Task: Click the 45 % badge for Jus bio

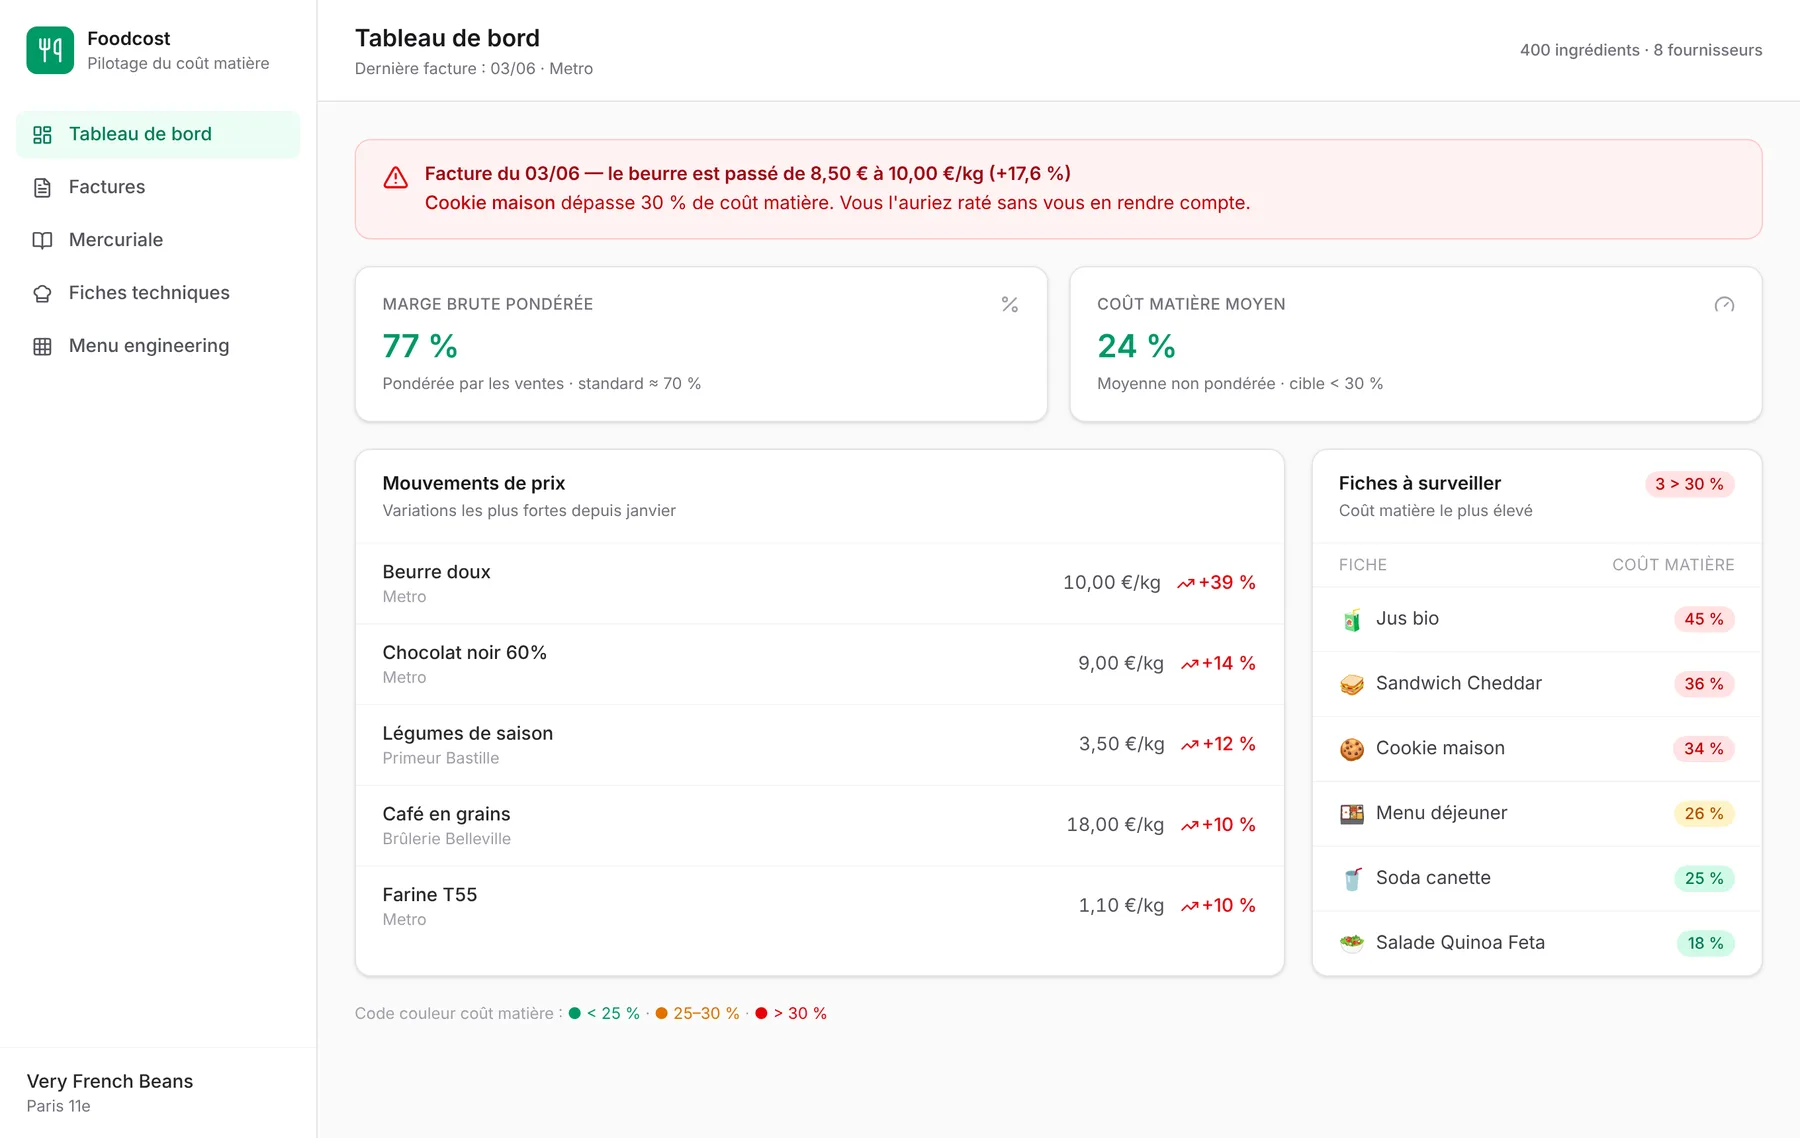Action: tap(1704, 620)
